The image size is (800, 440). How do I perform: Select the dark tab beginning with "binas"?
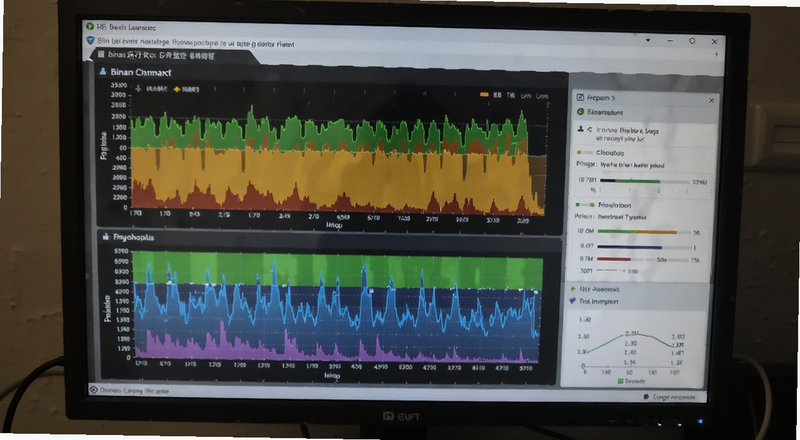173,55
